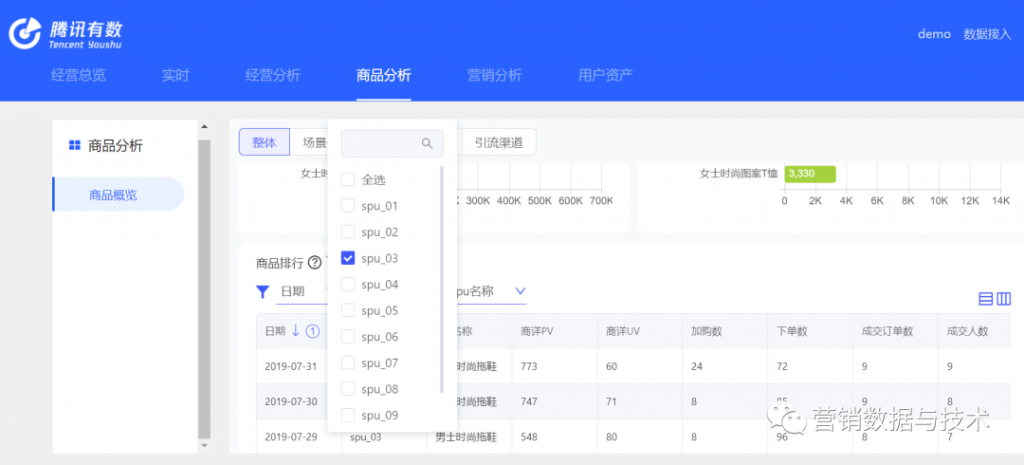Screen dimensions: 1024x465
Task: Select the 引流渠道 button
Action: (498, 142)
